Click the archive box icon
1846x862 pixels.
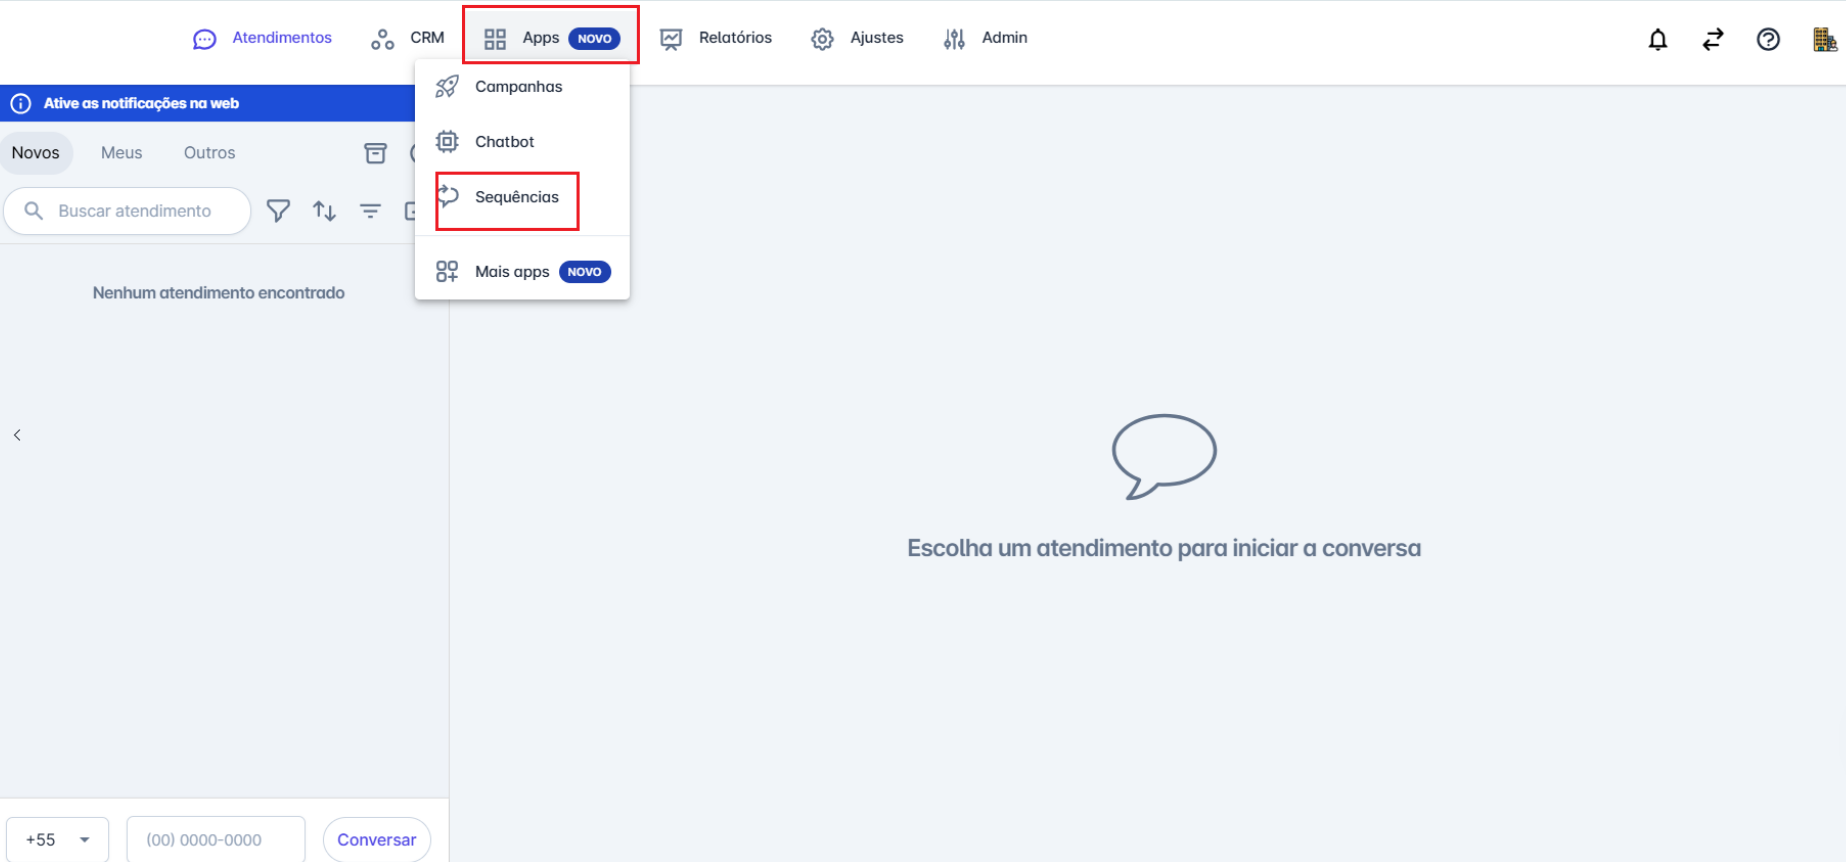375,153
